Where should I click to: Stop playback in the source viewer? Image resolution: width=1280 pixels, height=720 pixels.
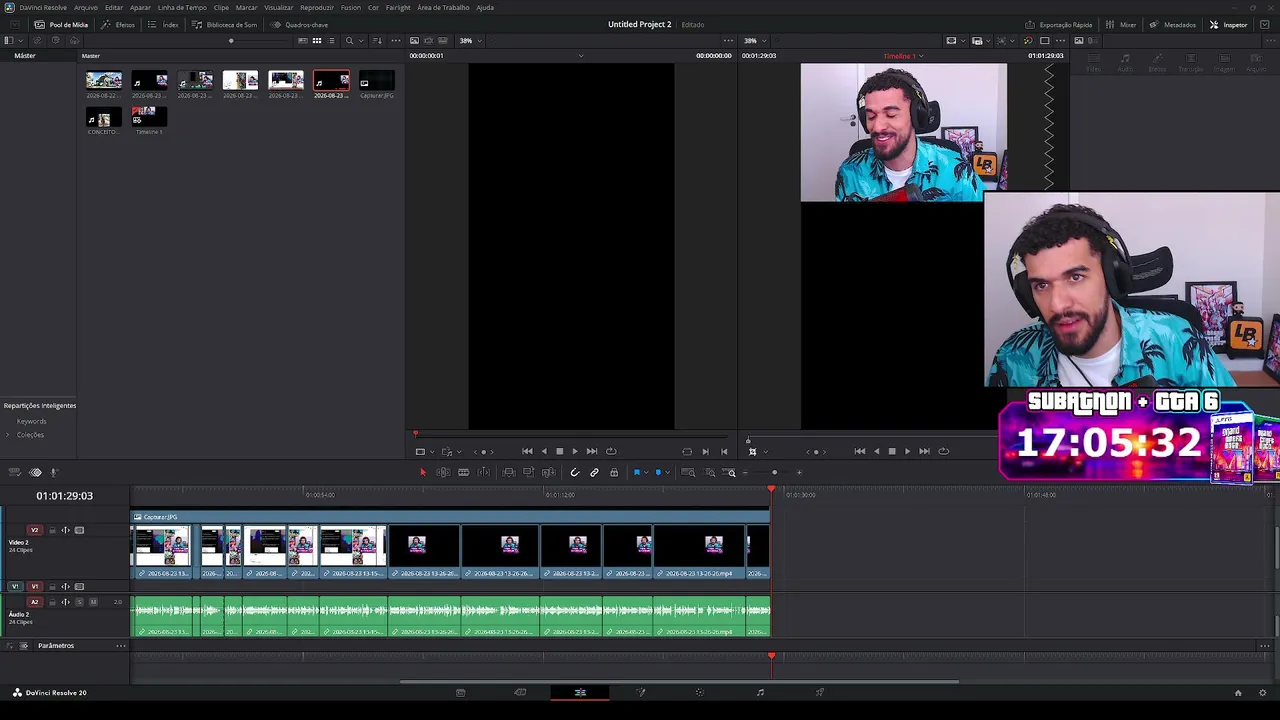pyautogui.click(x=559, y=451)
